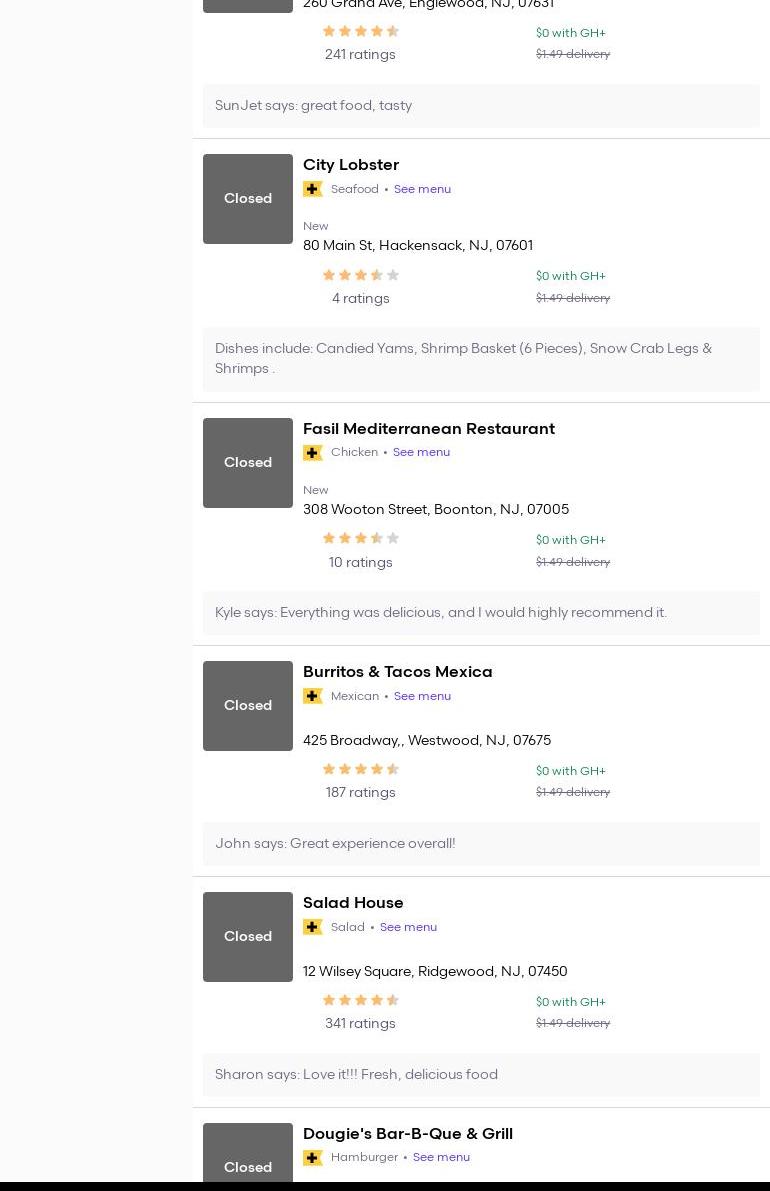The height and width of the screenshot is (1191, 770).
Task: Click the Grubhub+ badge for Fasil Mediterranean Restaurant
Action: click(x=313, y=453)
